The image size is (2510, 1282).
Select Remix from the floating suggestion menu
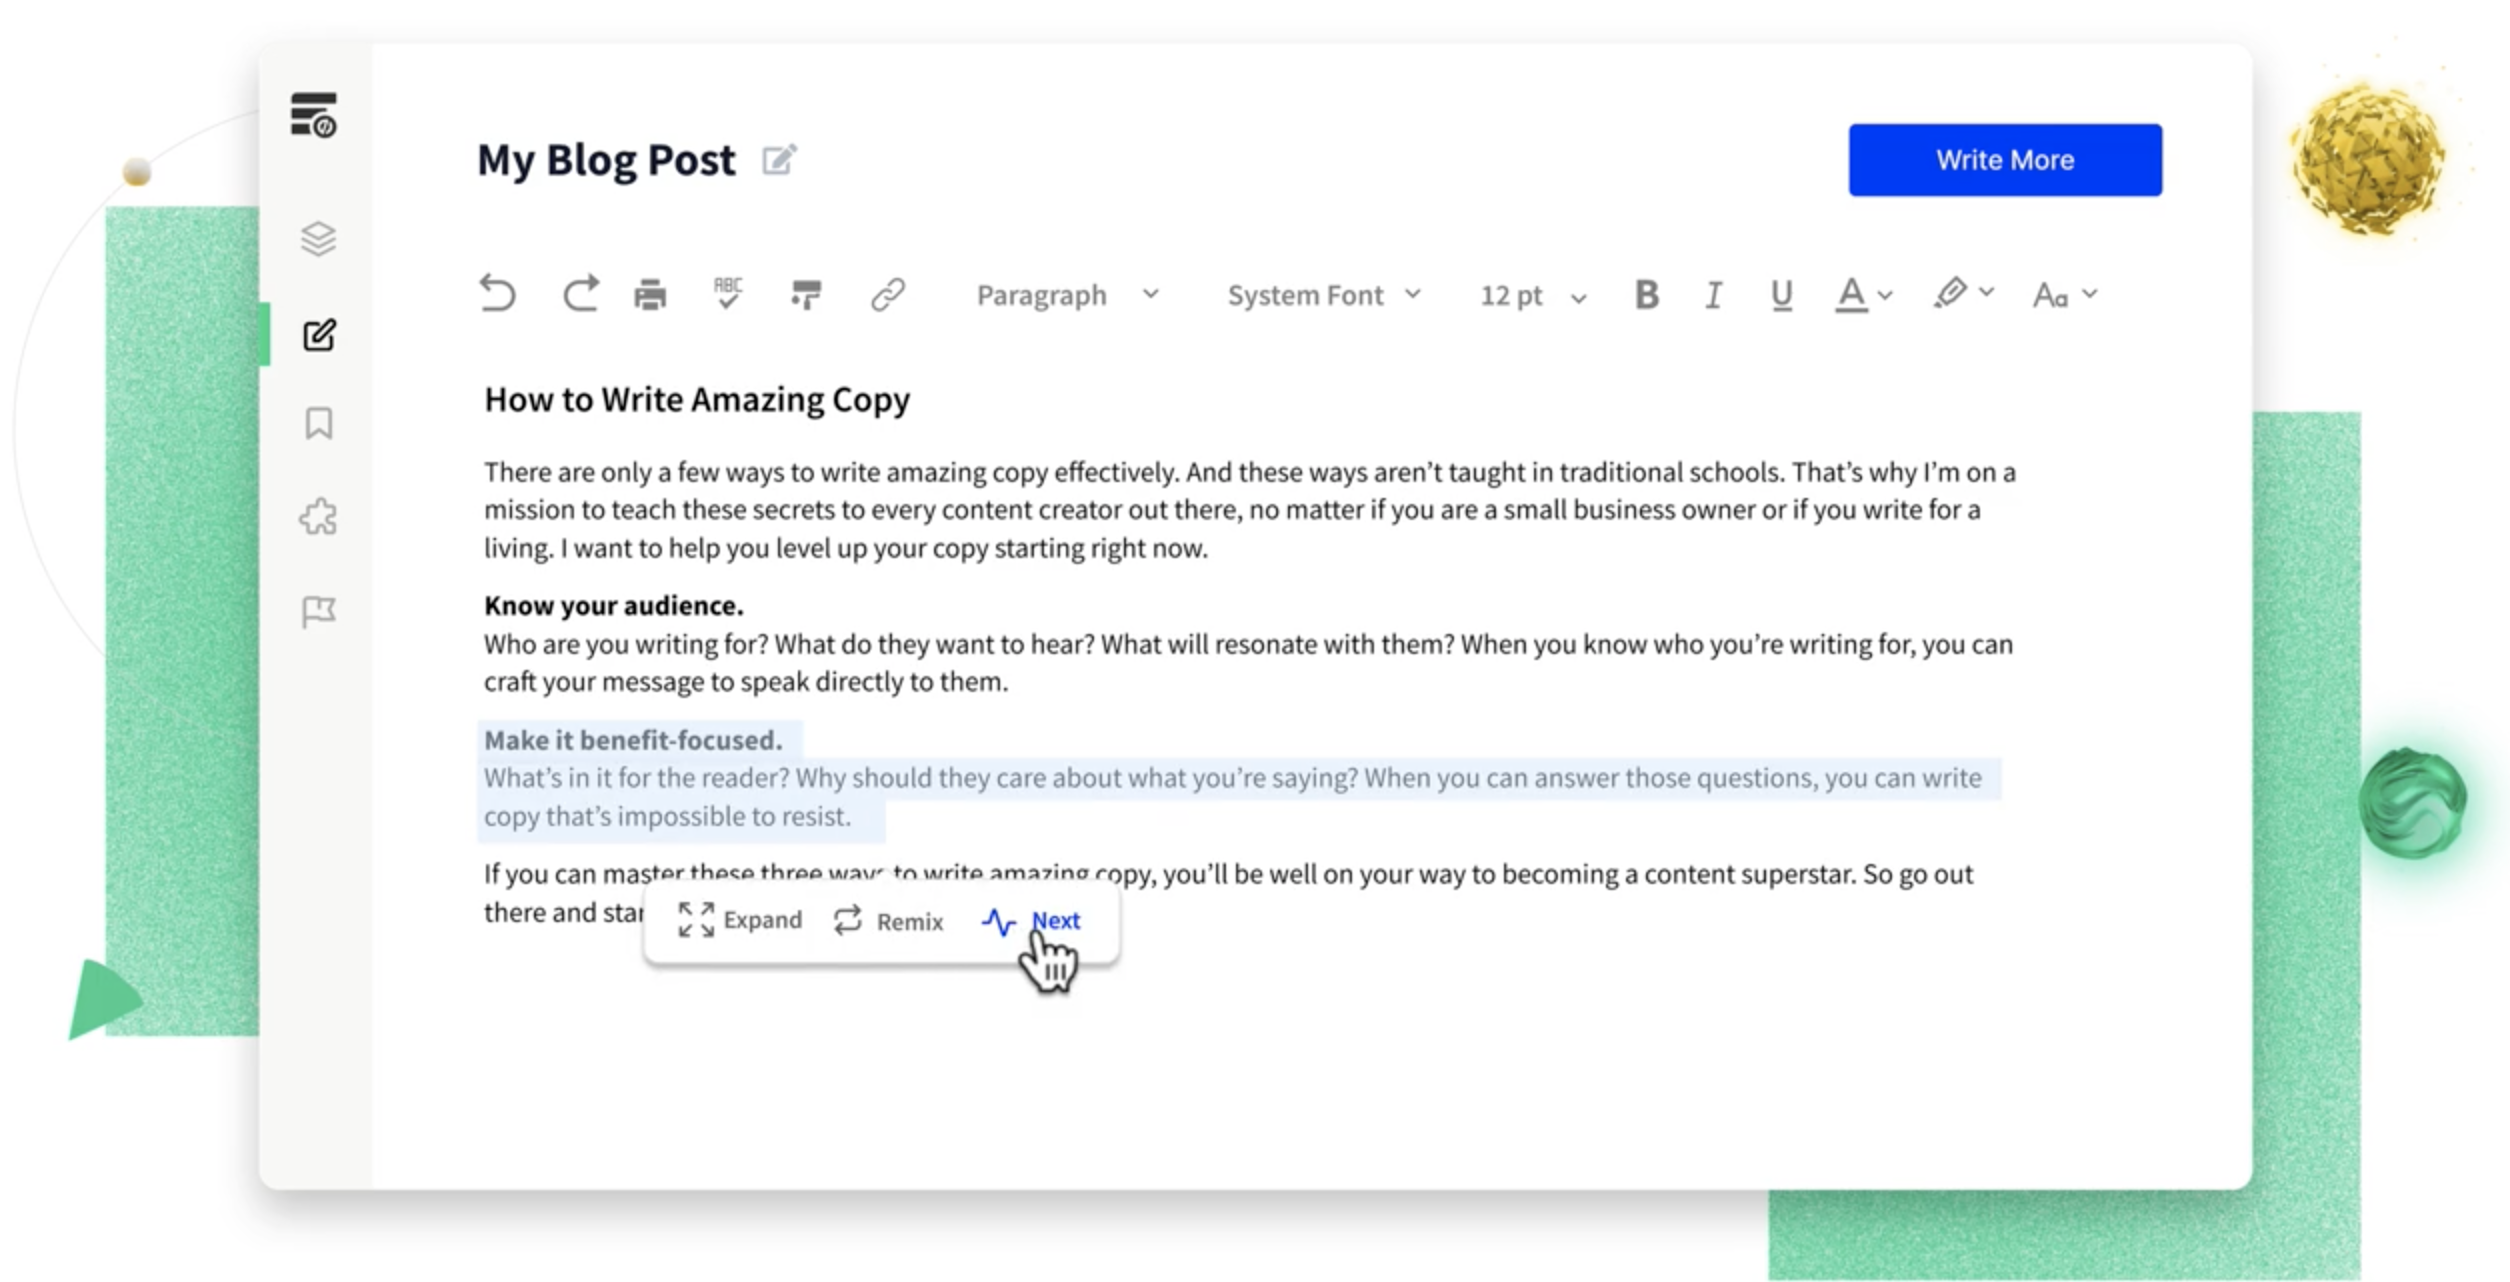click(x=886, y=921)
